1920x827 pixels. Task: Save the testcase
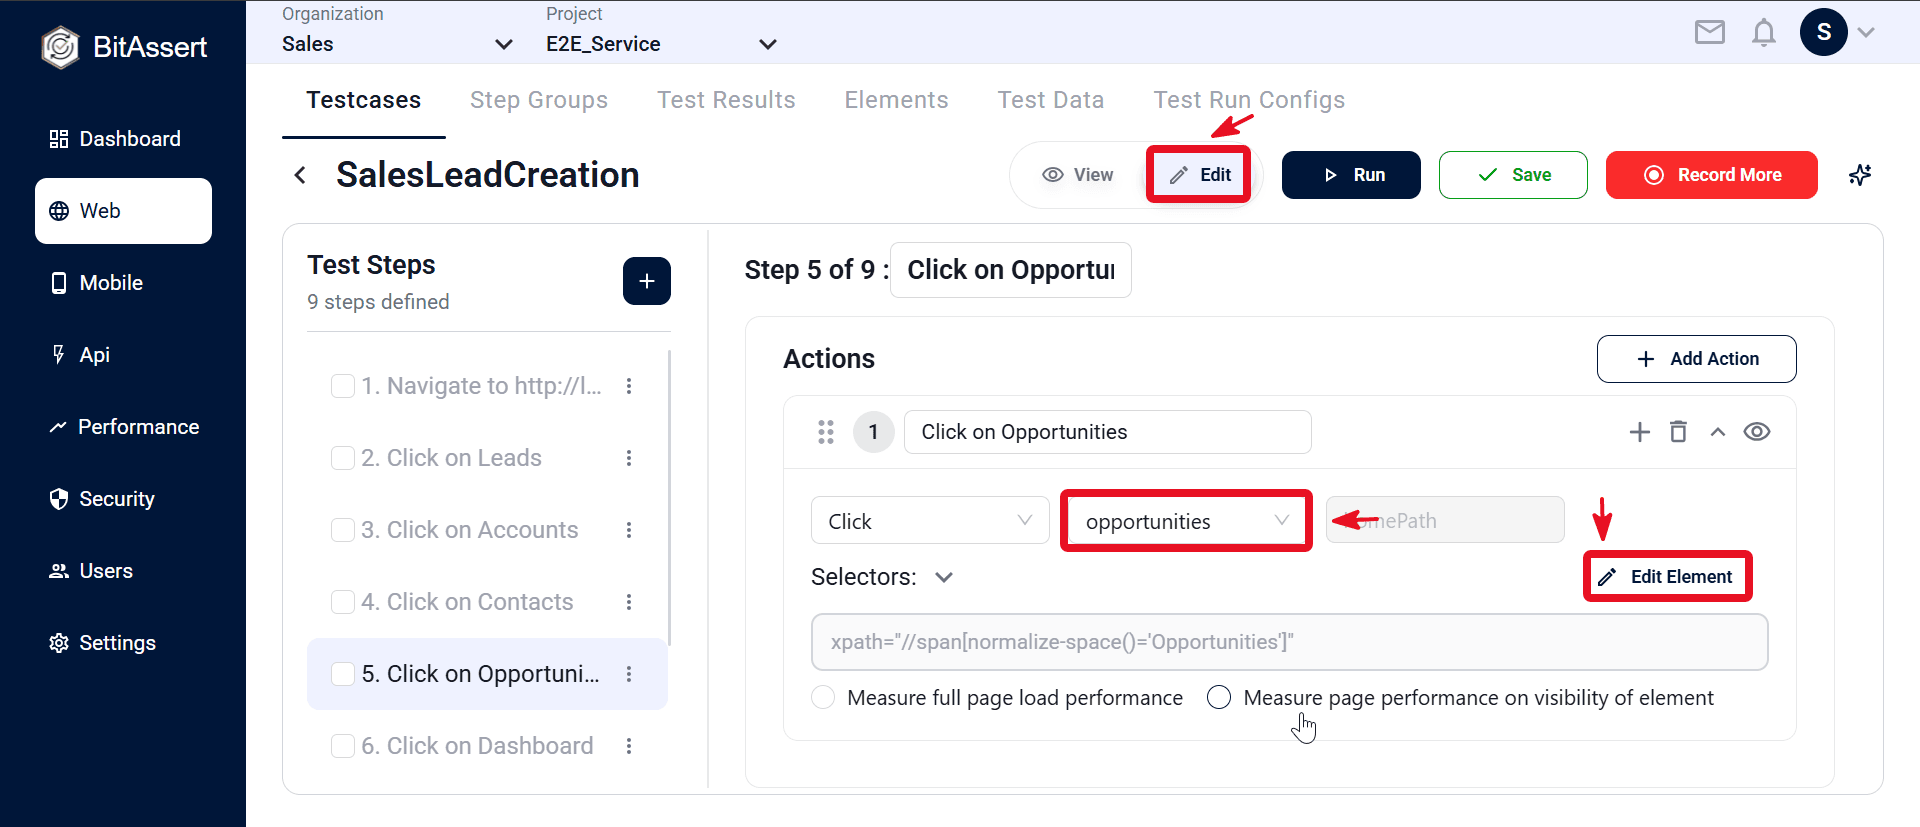[x=1513, y=175]
